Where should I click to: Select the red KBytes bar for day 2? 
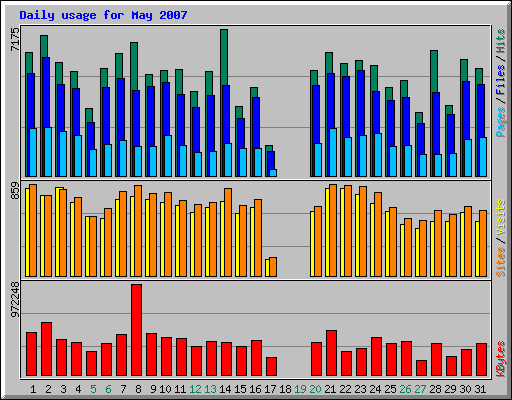pos(46,349)
